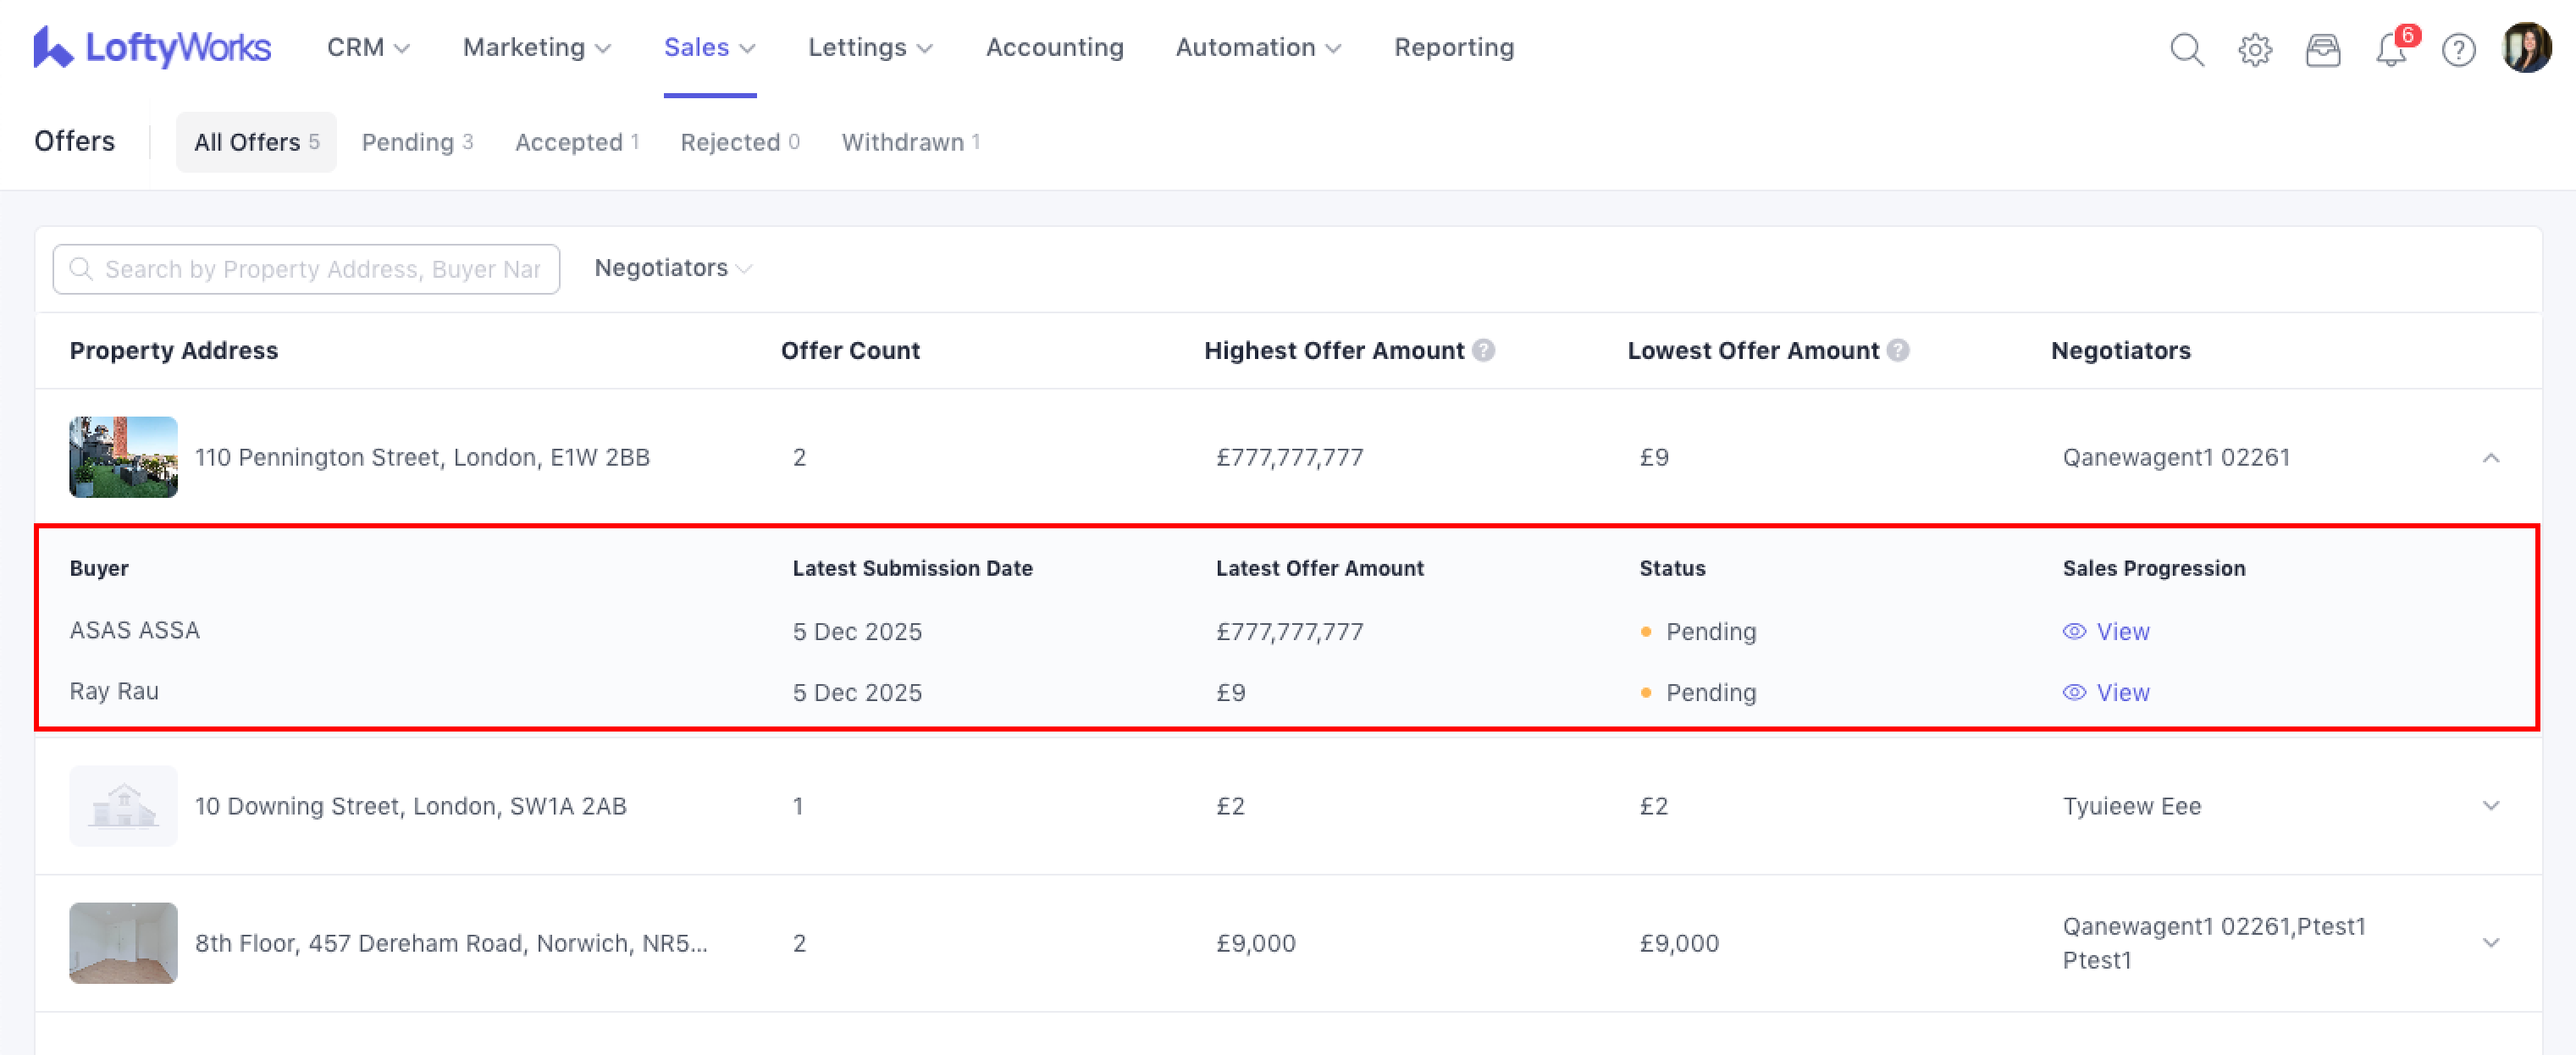Viewport: 2576px width, 1055px height.
Task: Open the Negotiators filter dropdown
Action: (672, 268)
